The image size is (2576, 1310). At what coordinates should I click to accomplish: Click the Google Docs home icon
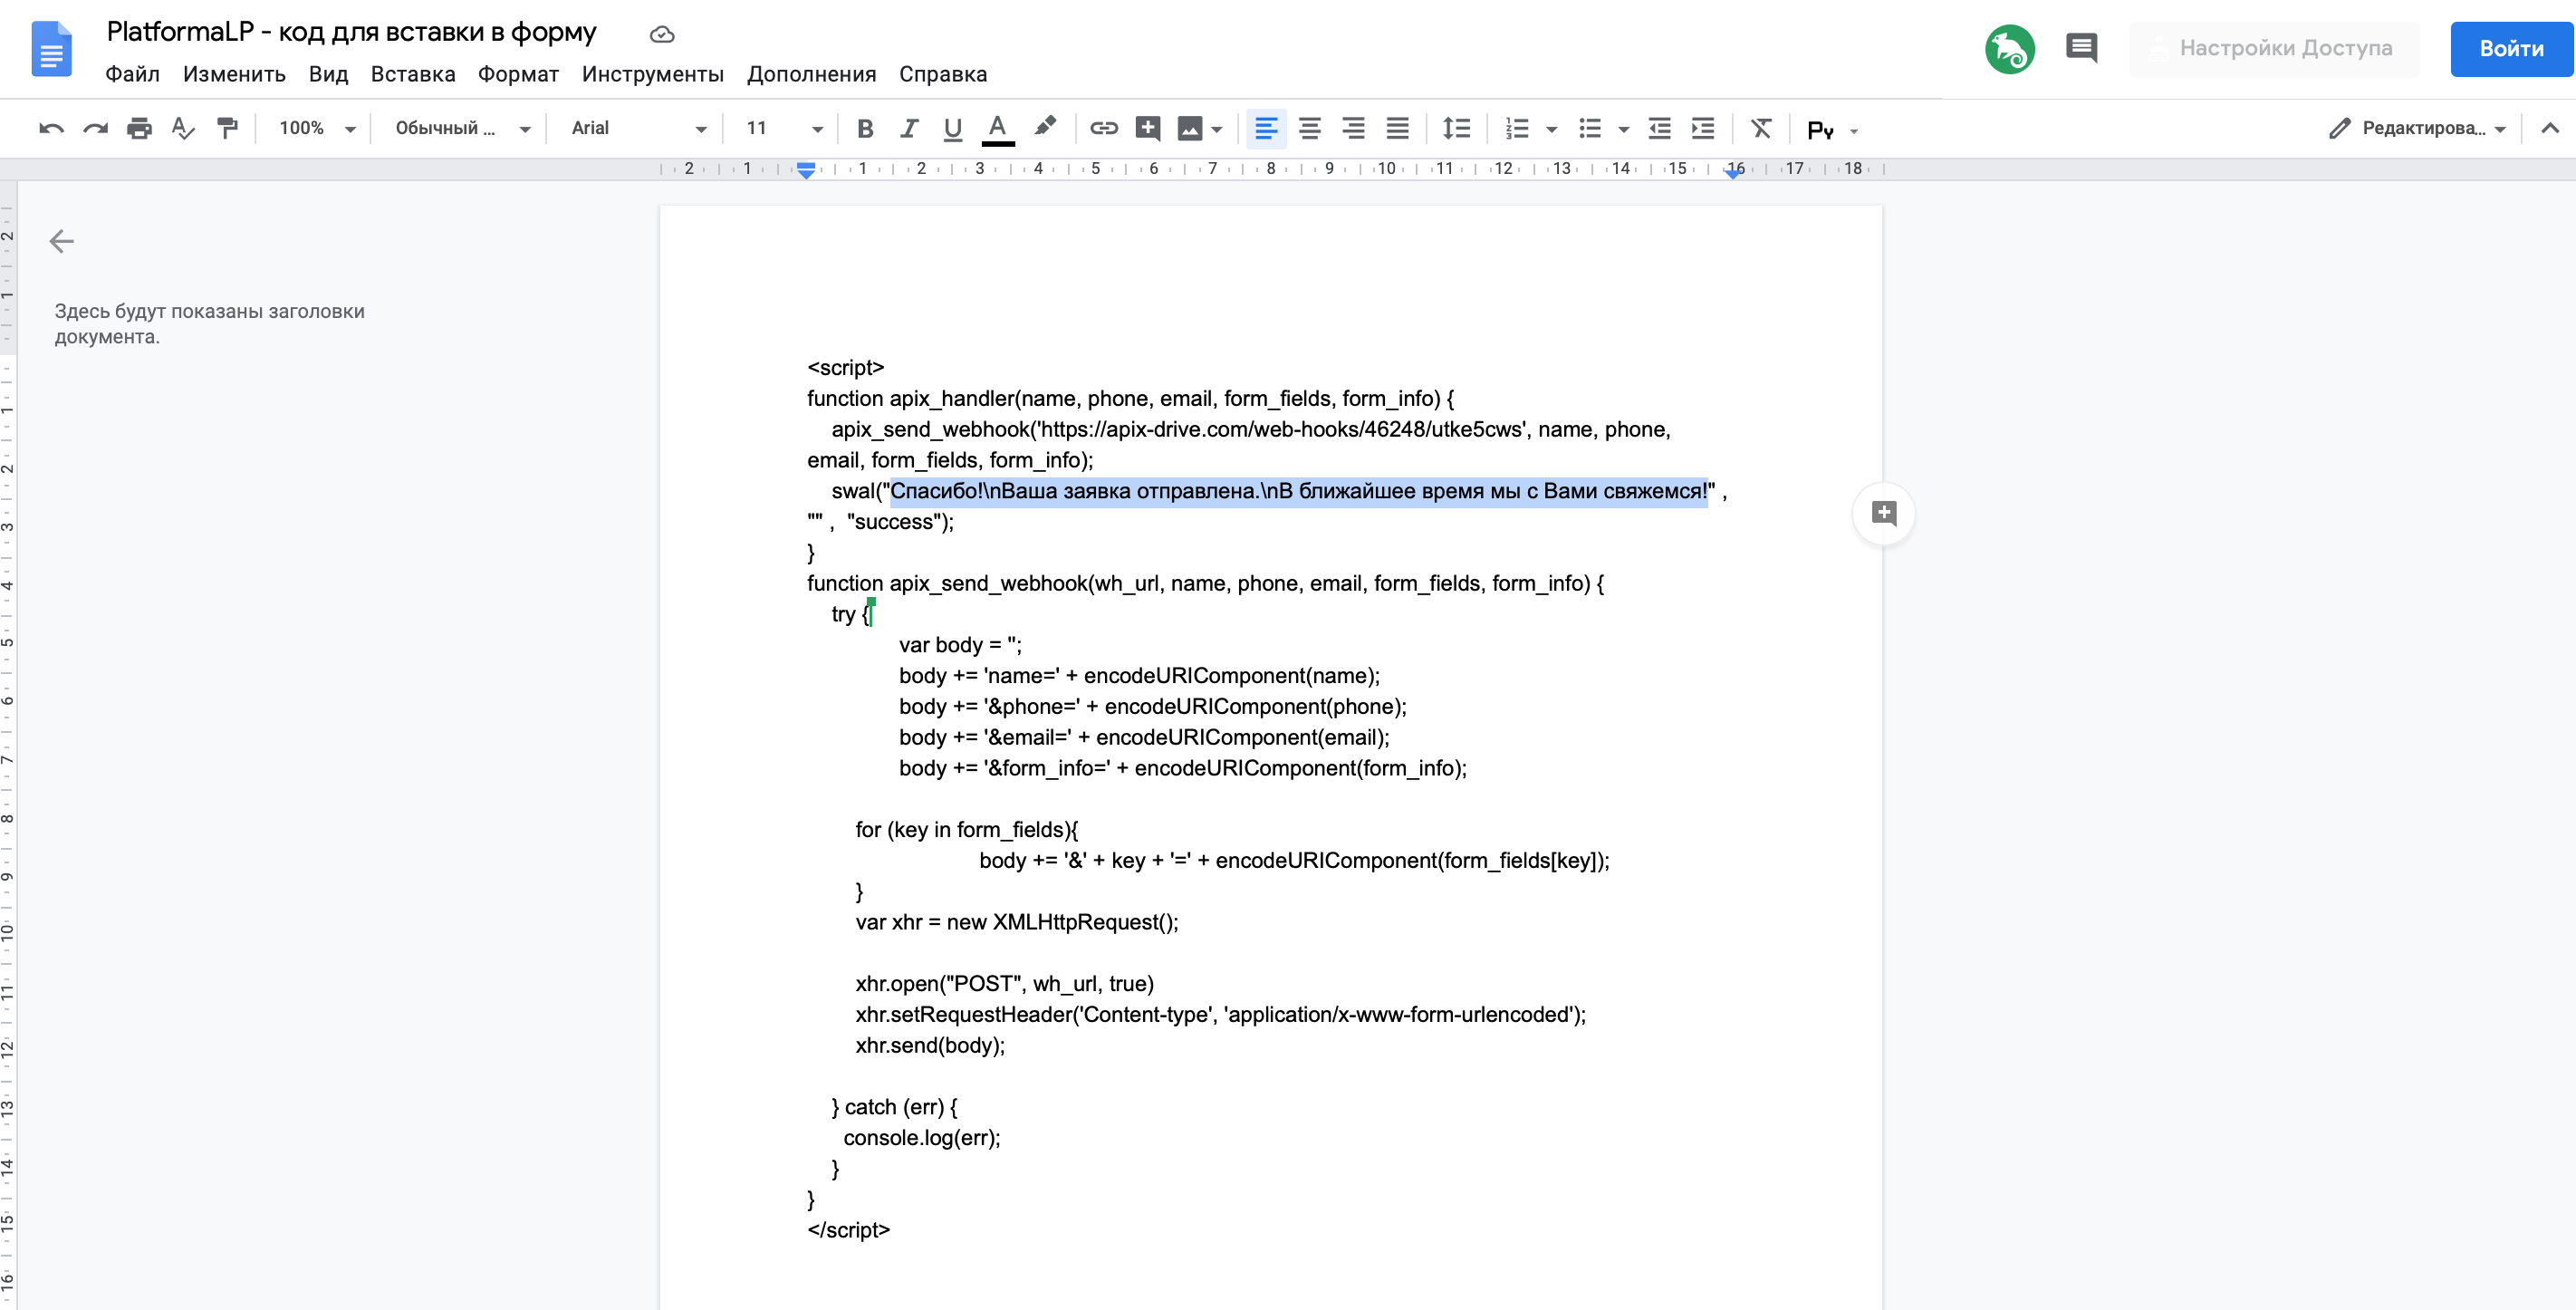point(51,49)
